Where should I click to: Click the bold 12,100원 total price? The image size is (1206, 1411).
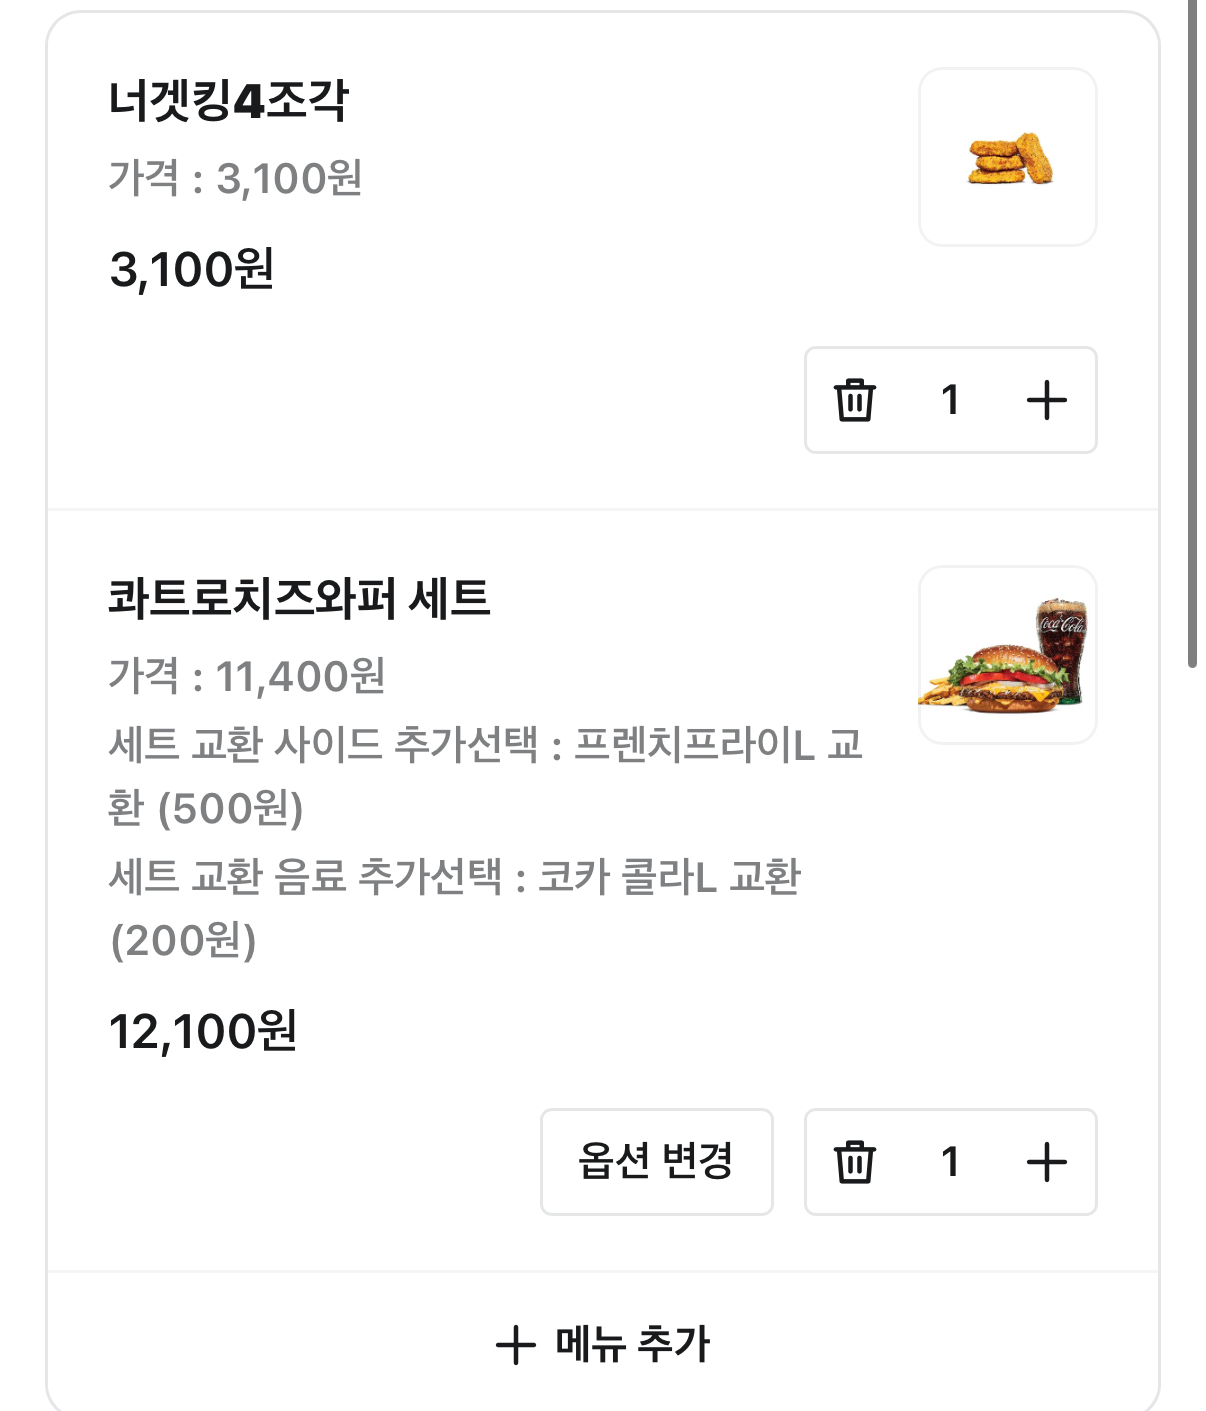[x=203, y=1031]
